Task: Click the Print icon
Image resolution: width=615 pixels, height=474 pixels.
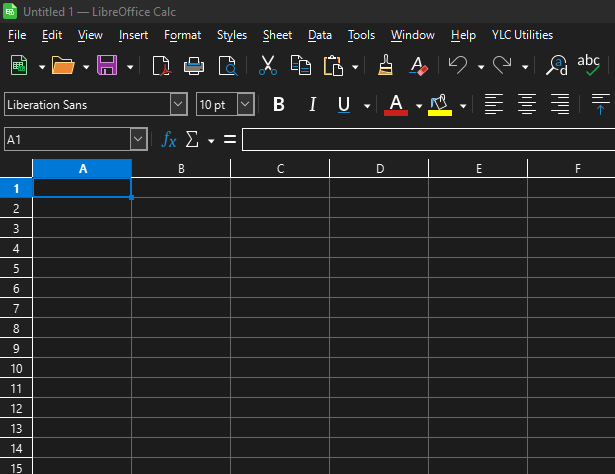Action: [194, 65]
